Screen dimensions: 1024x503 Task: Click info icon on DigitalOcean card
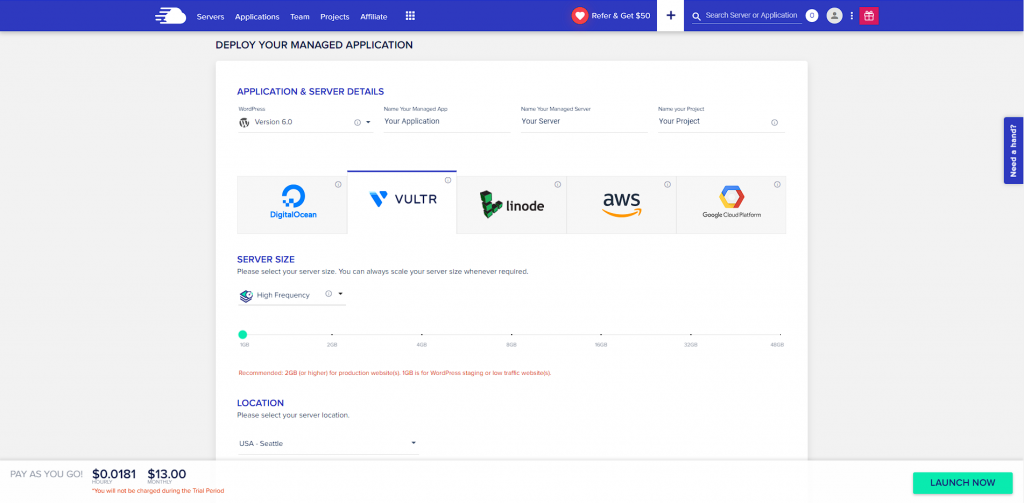338,184
